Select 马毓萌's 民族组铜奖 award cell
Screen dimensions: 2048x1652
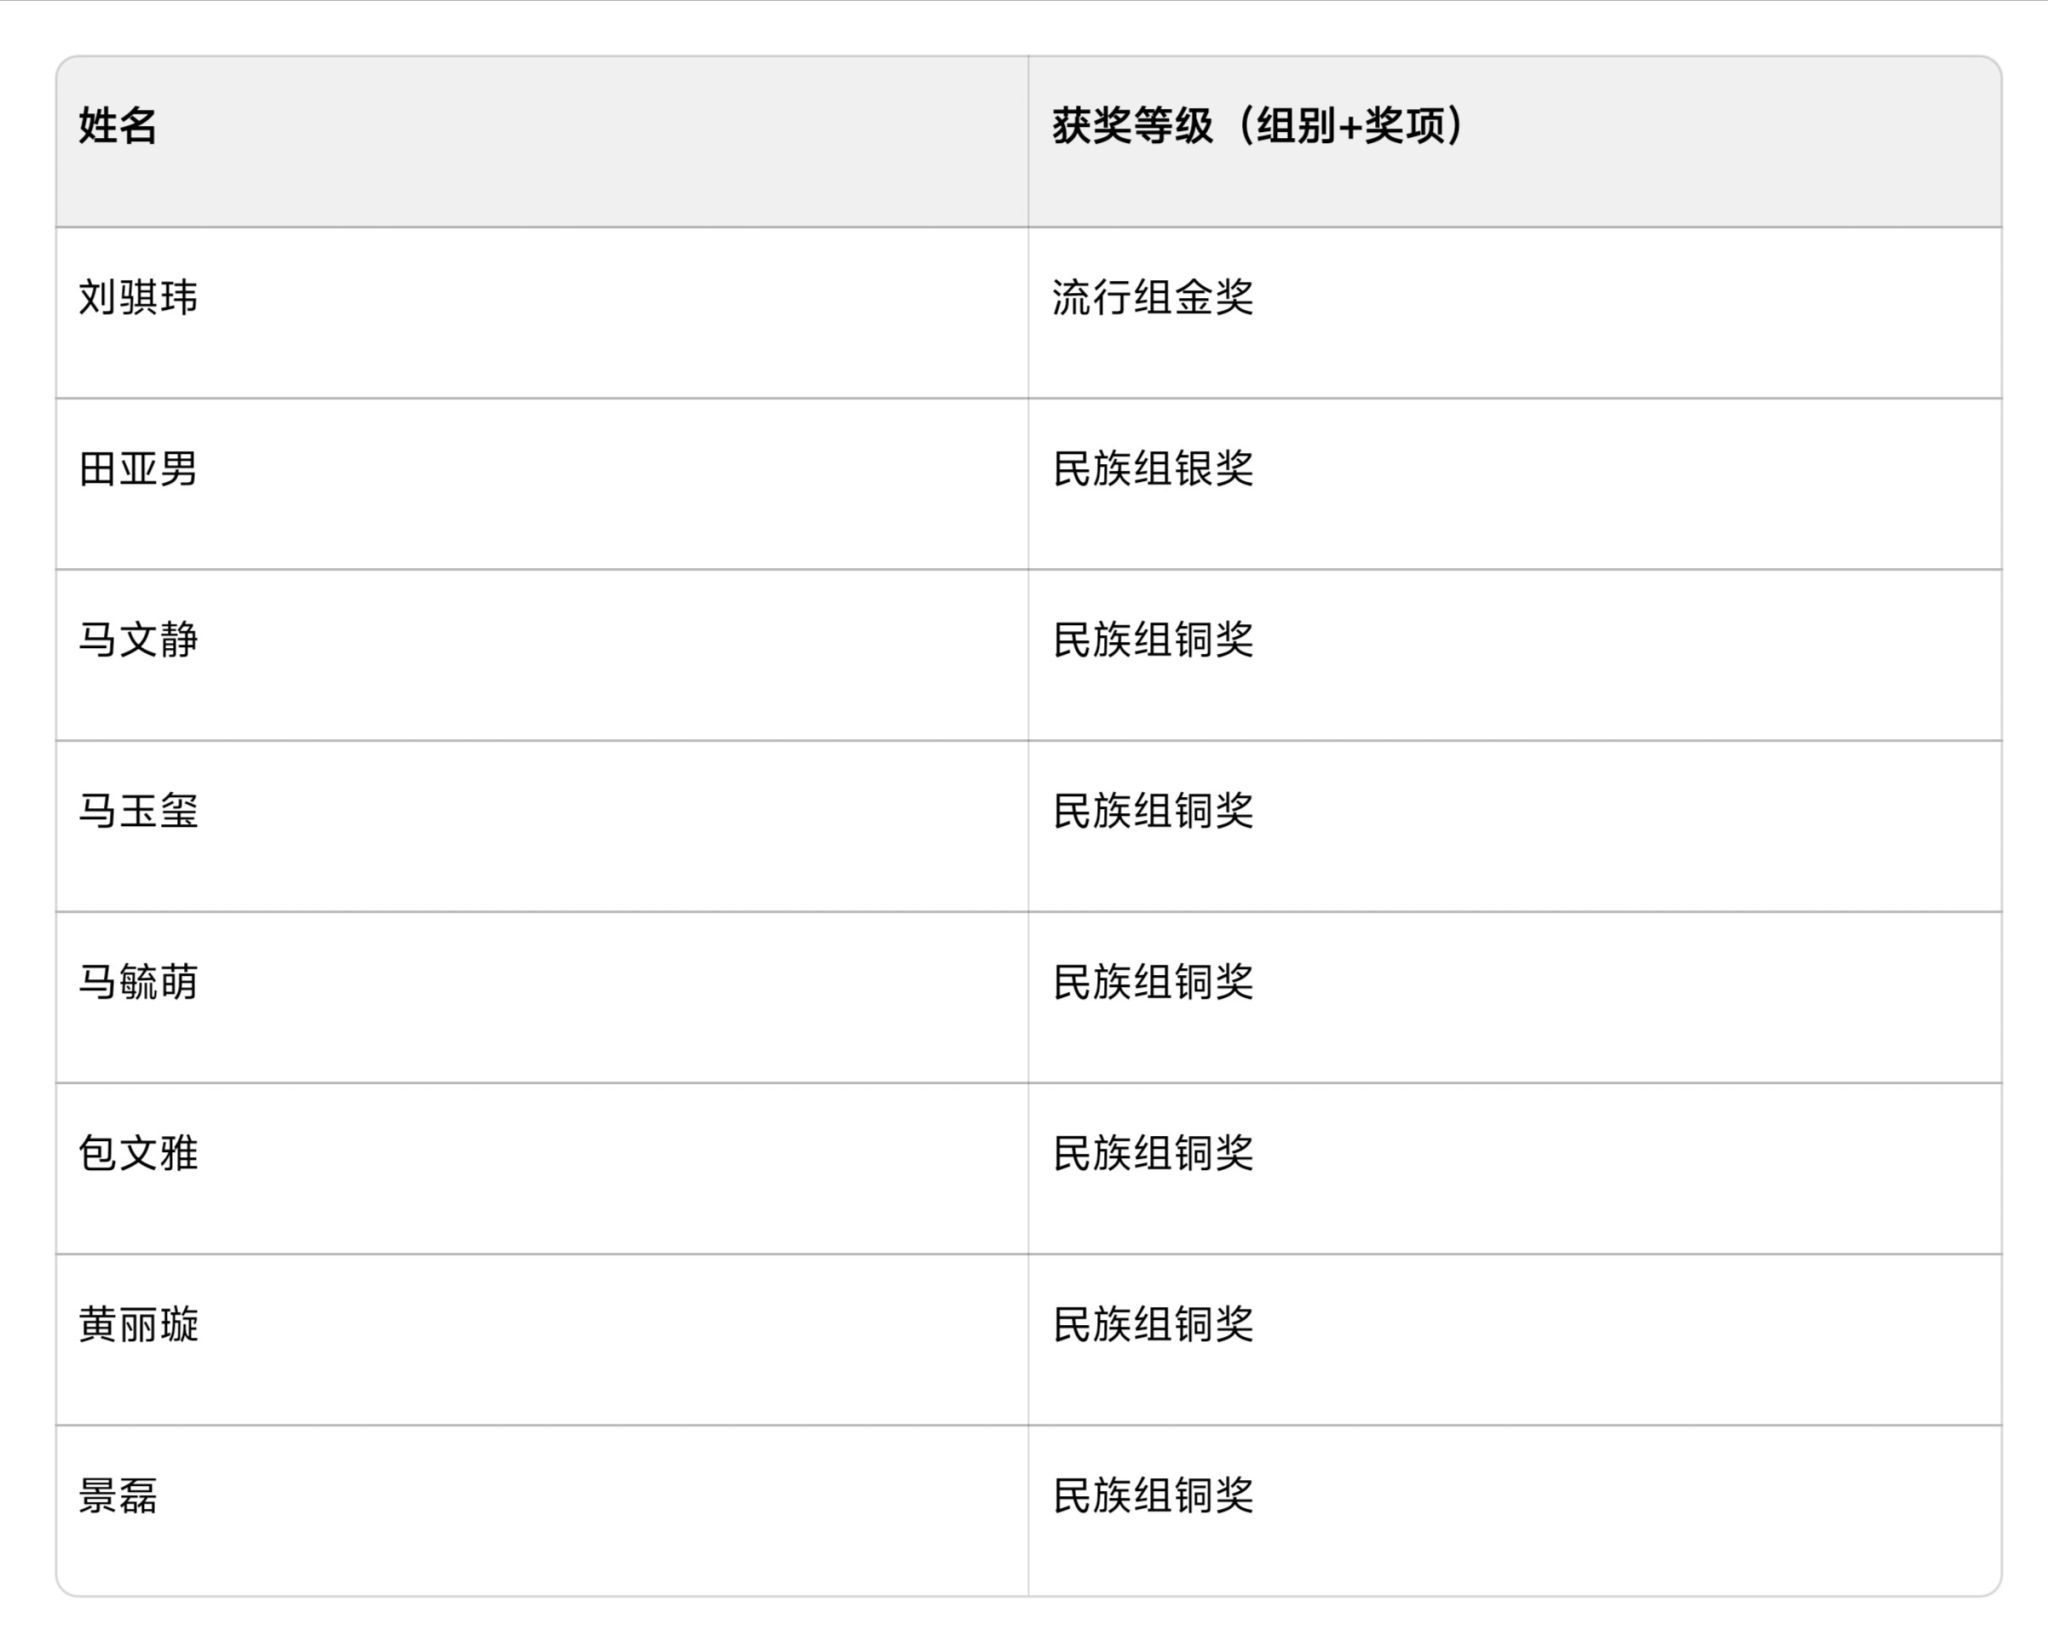coord(1152,981)
